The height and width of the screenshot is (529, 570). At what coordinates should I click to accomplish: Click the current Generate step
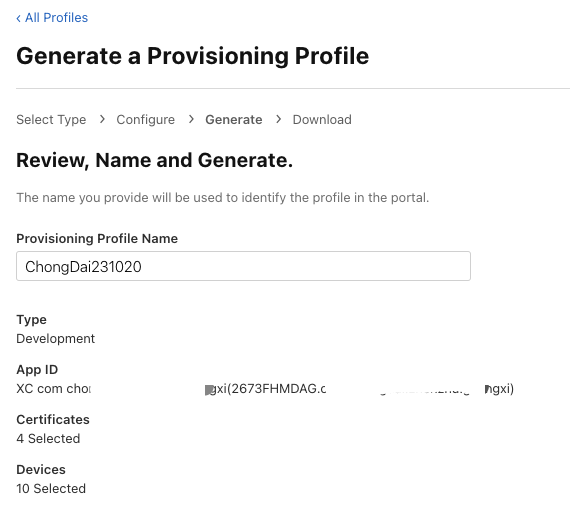(234, 120)
